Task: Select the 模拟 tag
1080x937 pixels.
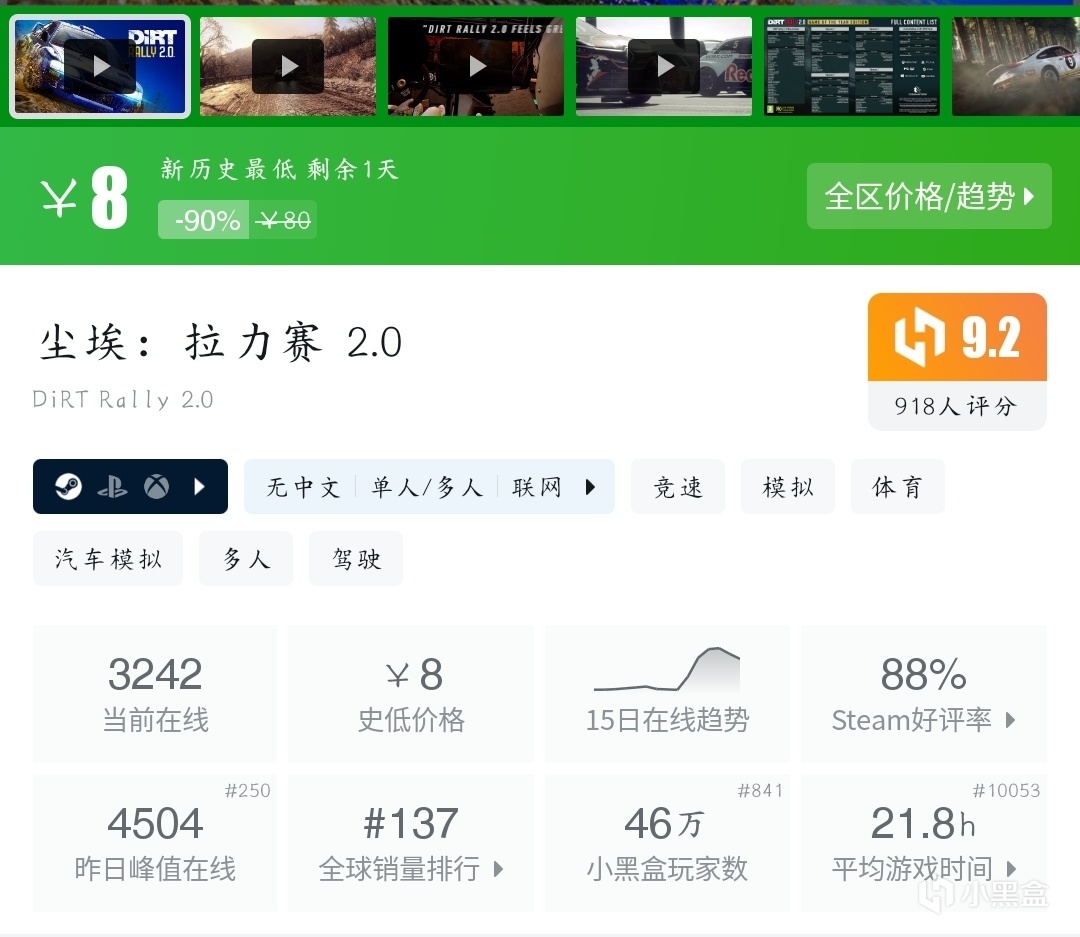Action: pyautogui.click(x=788, y=487)
